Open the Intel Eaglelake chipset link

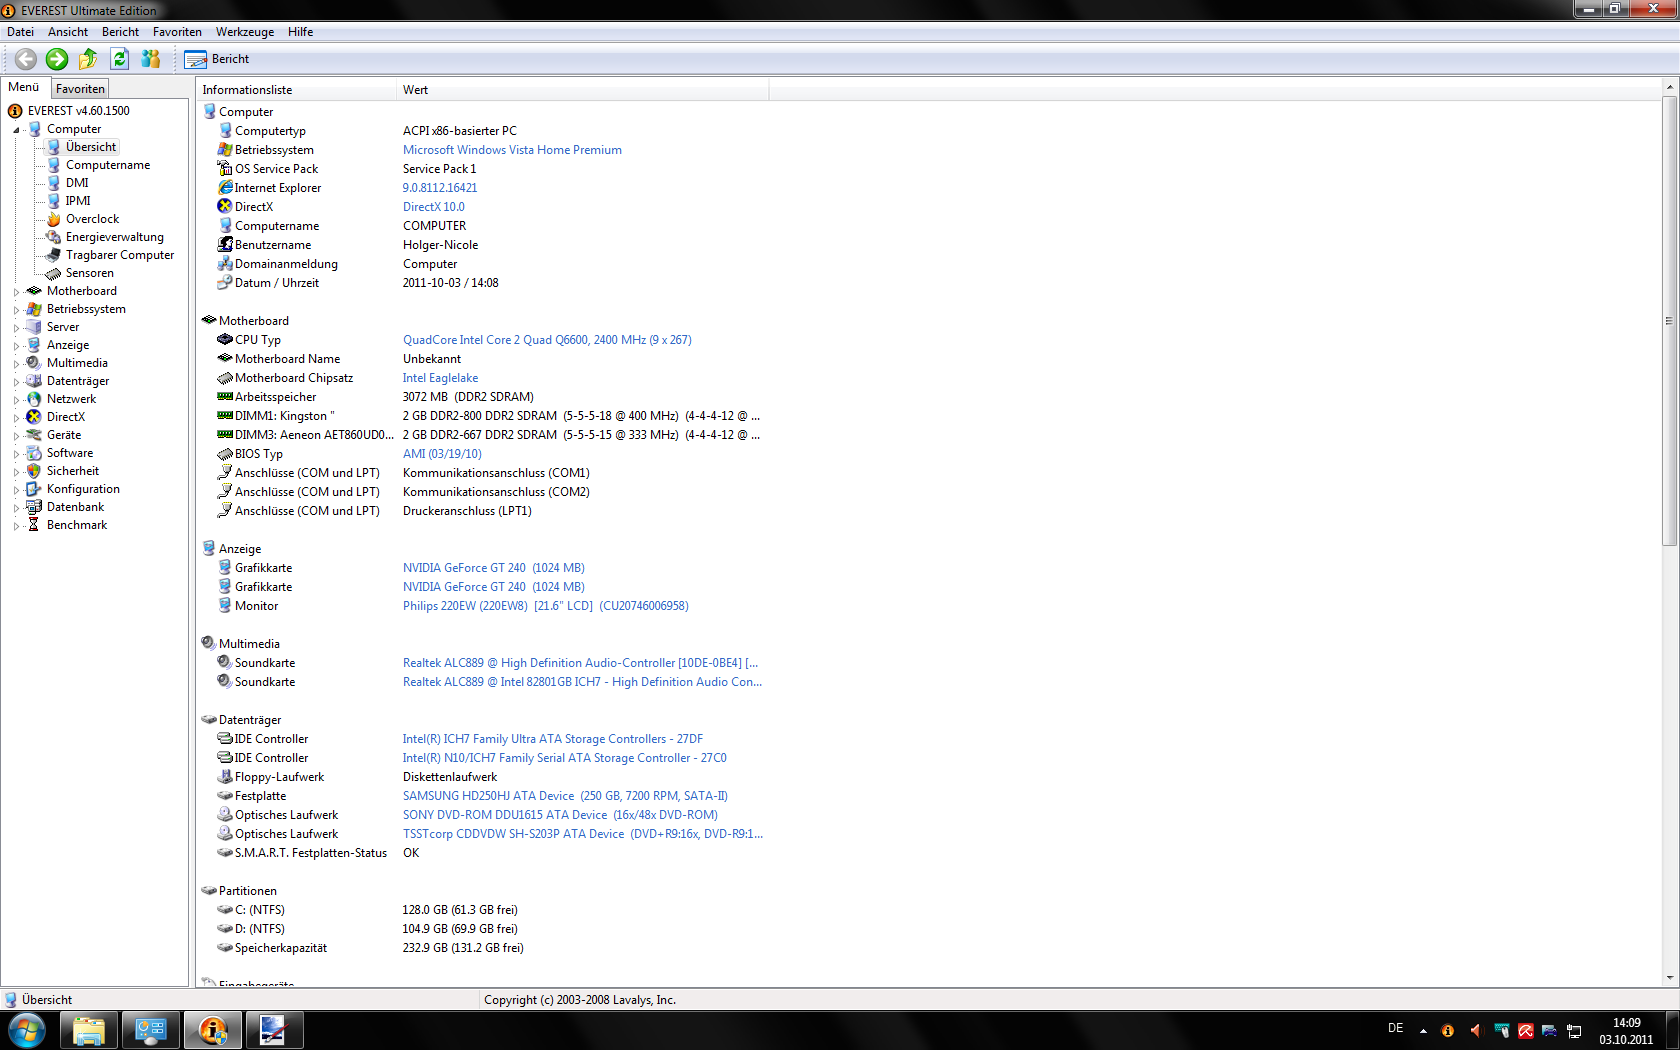click(x=440, y=378)
